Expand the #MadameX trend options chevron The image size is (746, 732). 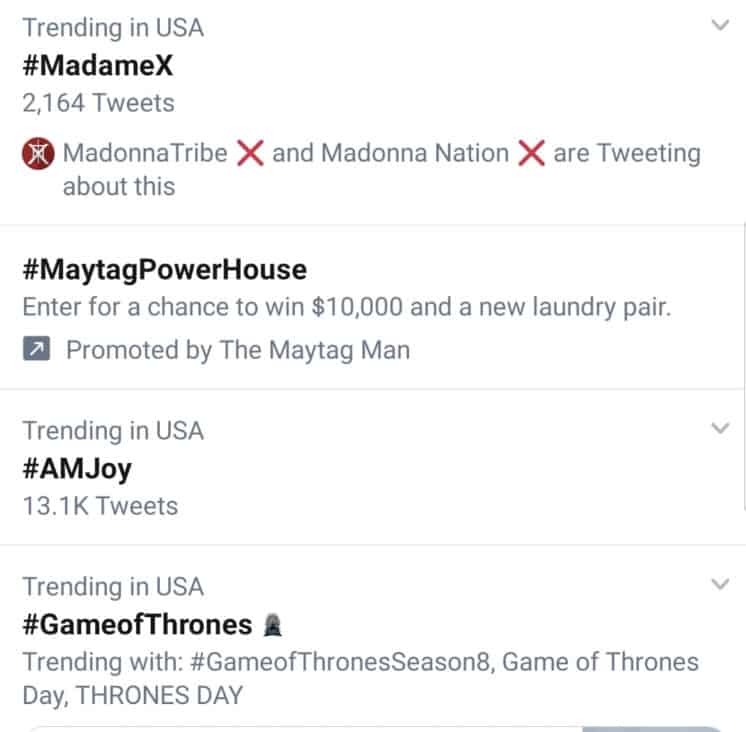coord(719,27)
